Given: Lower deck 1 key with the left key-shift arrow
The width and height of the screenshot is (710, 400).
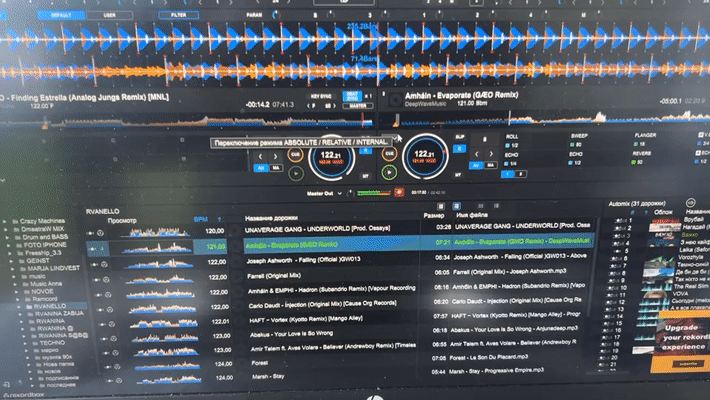Looking at the screenshot, I should click(x=309, y=106).
